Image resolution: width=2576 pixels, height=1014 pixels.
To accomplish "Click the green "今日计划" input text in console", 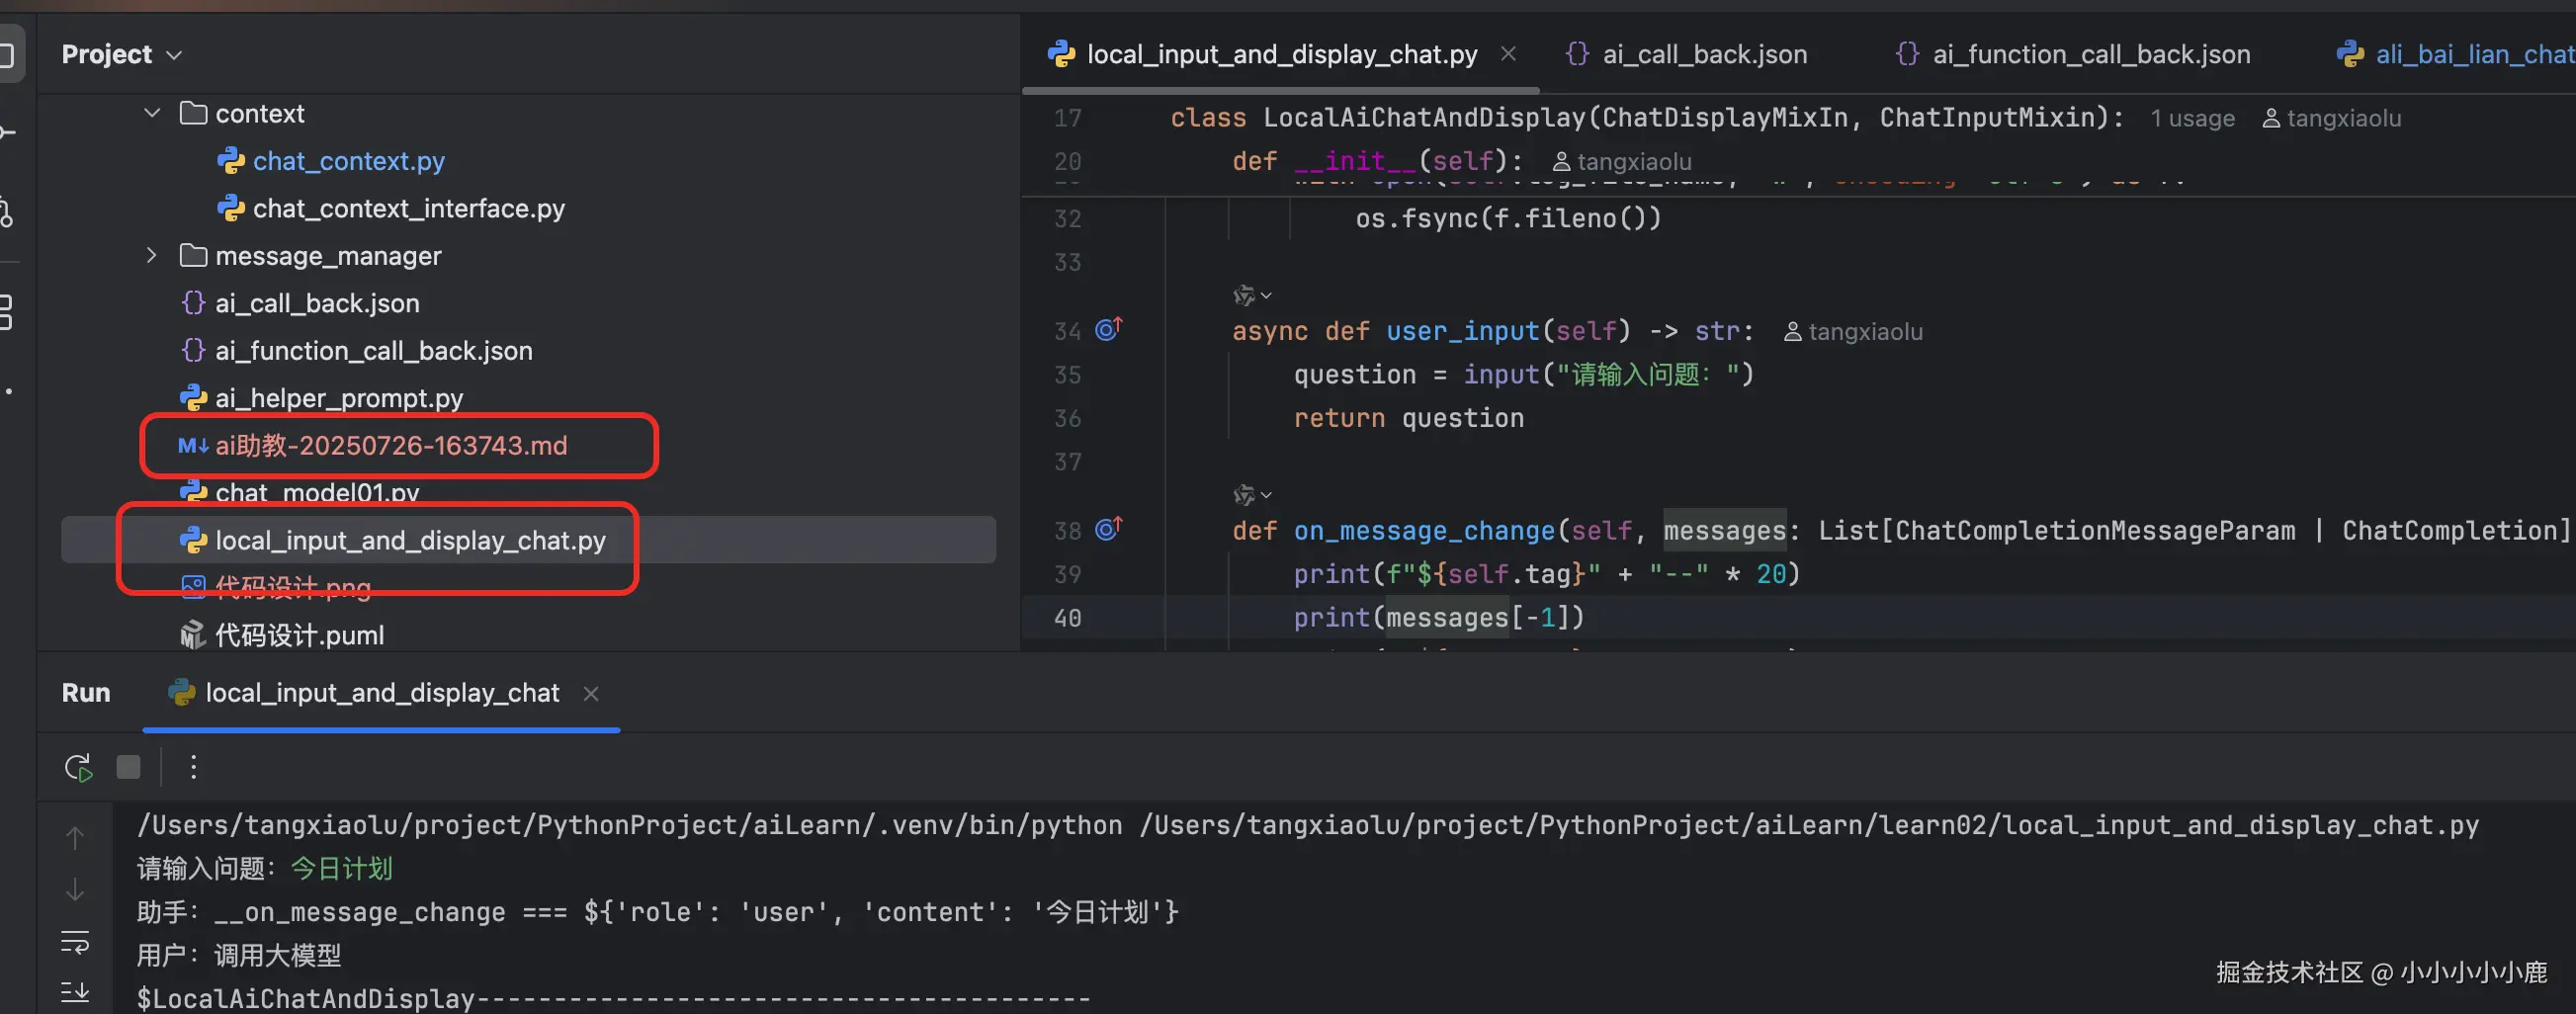I will click(342, 868).
